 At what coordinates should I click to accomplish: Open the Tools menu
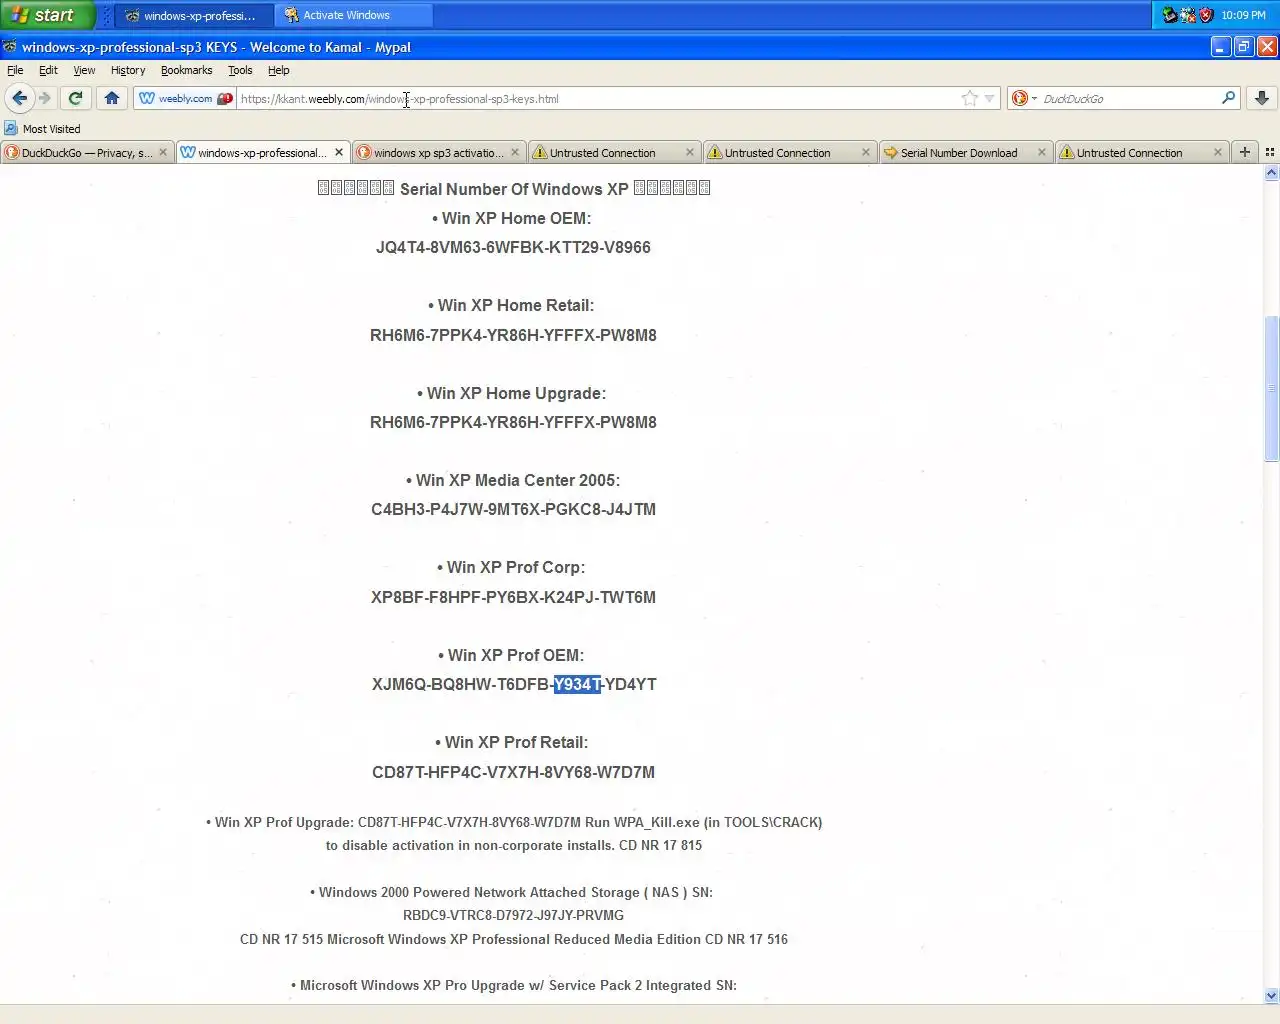pos(240,70)
